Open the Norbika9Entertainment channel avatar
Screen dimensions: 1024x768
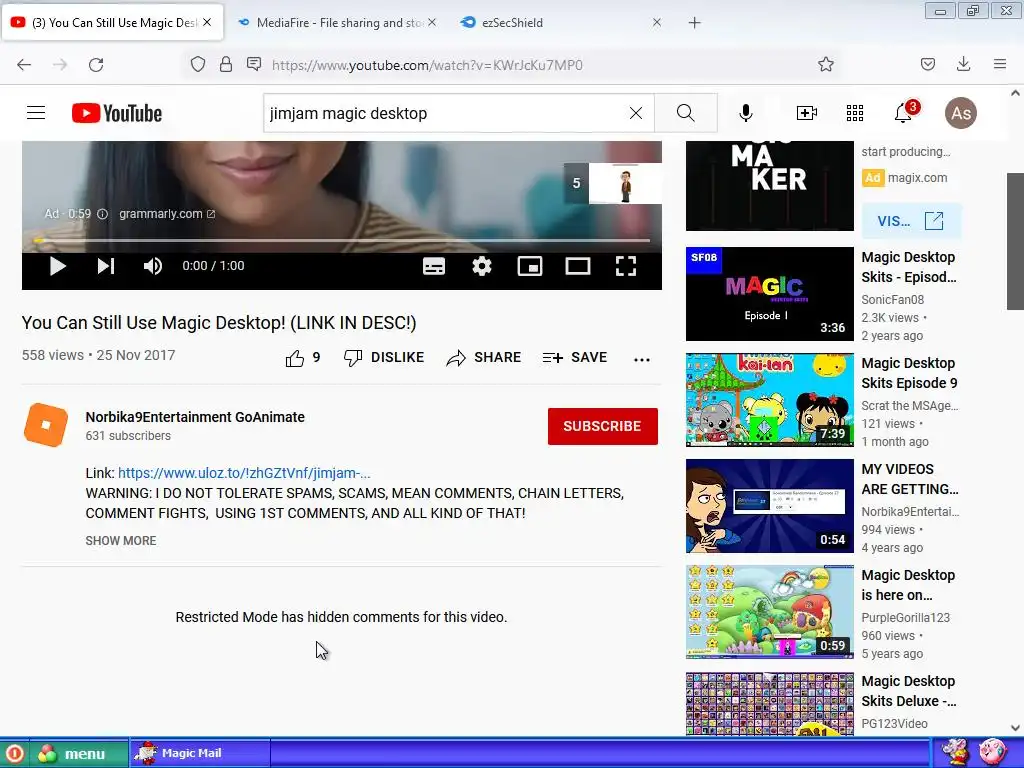click(46, 425)
